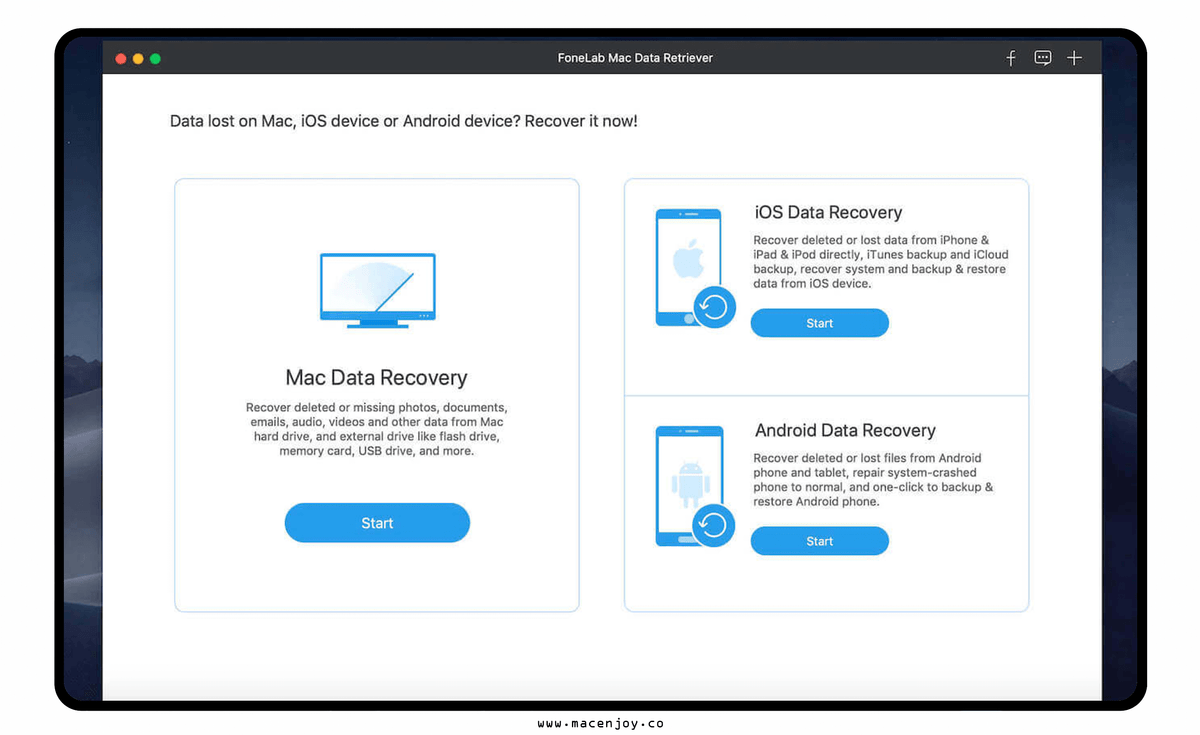
Task: Click the Mac monitor scan illustration
Action: 378,290
